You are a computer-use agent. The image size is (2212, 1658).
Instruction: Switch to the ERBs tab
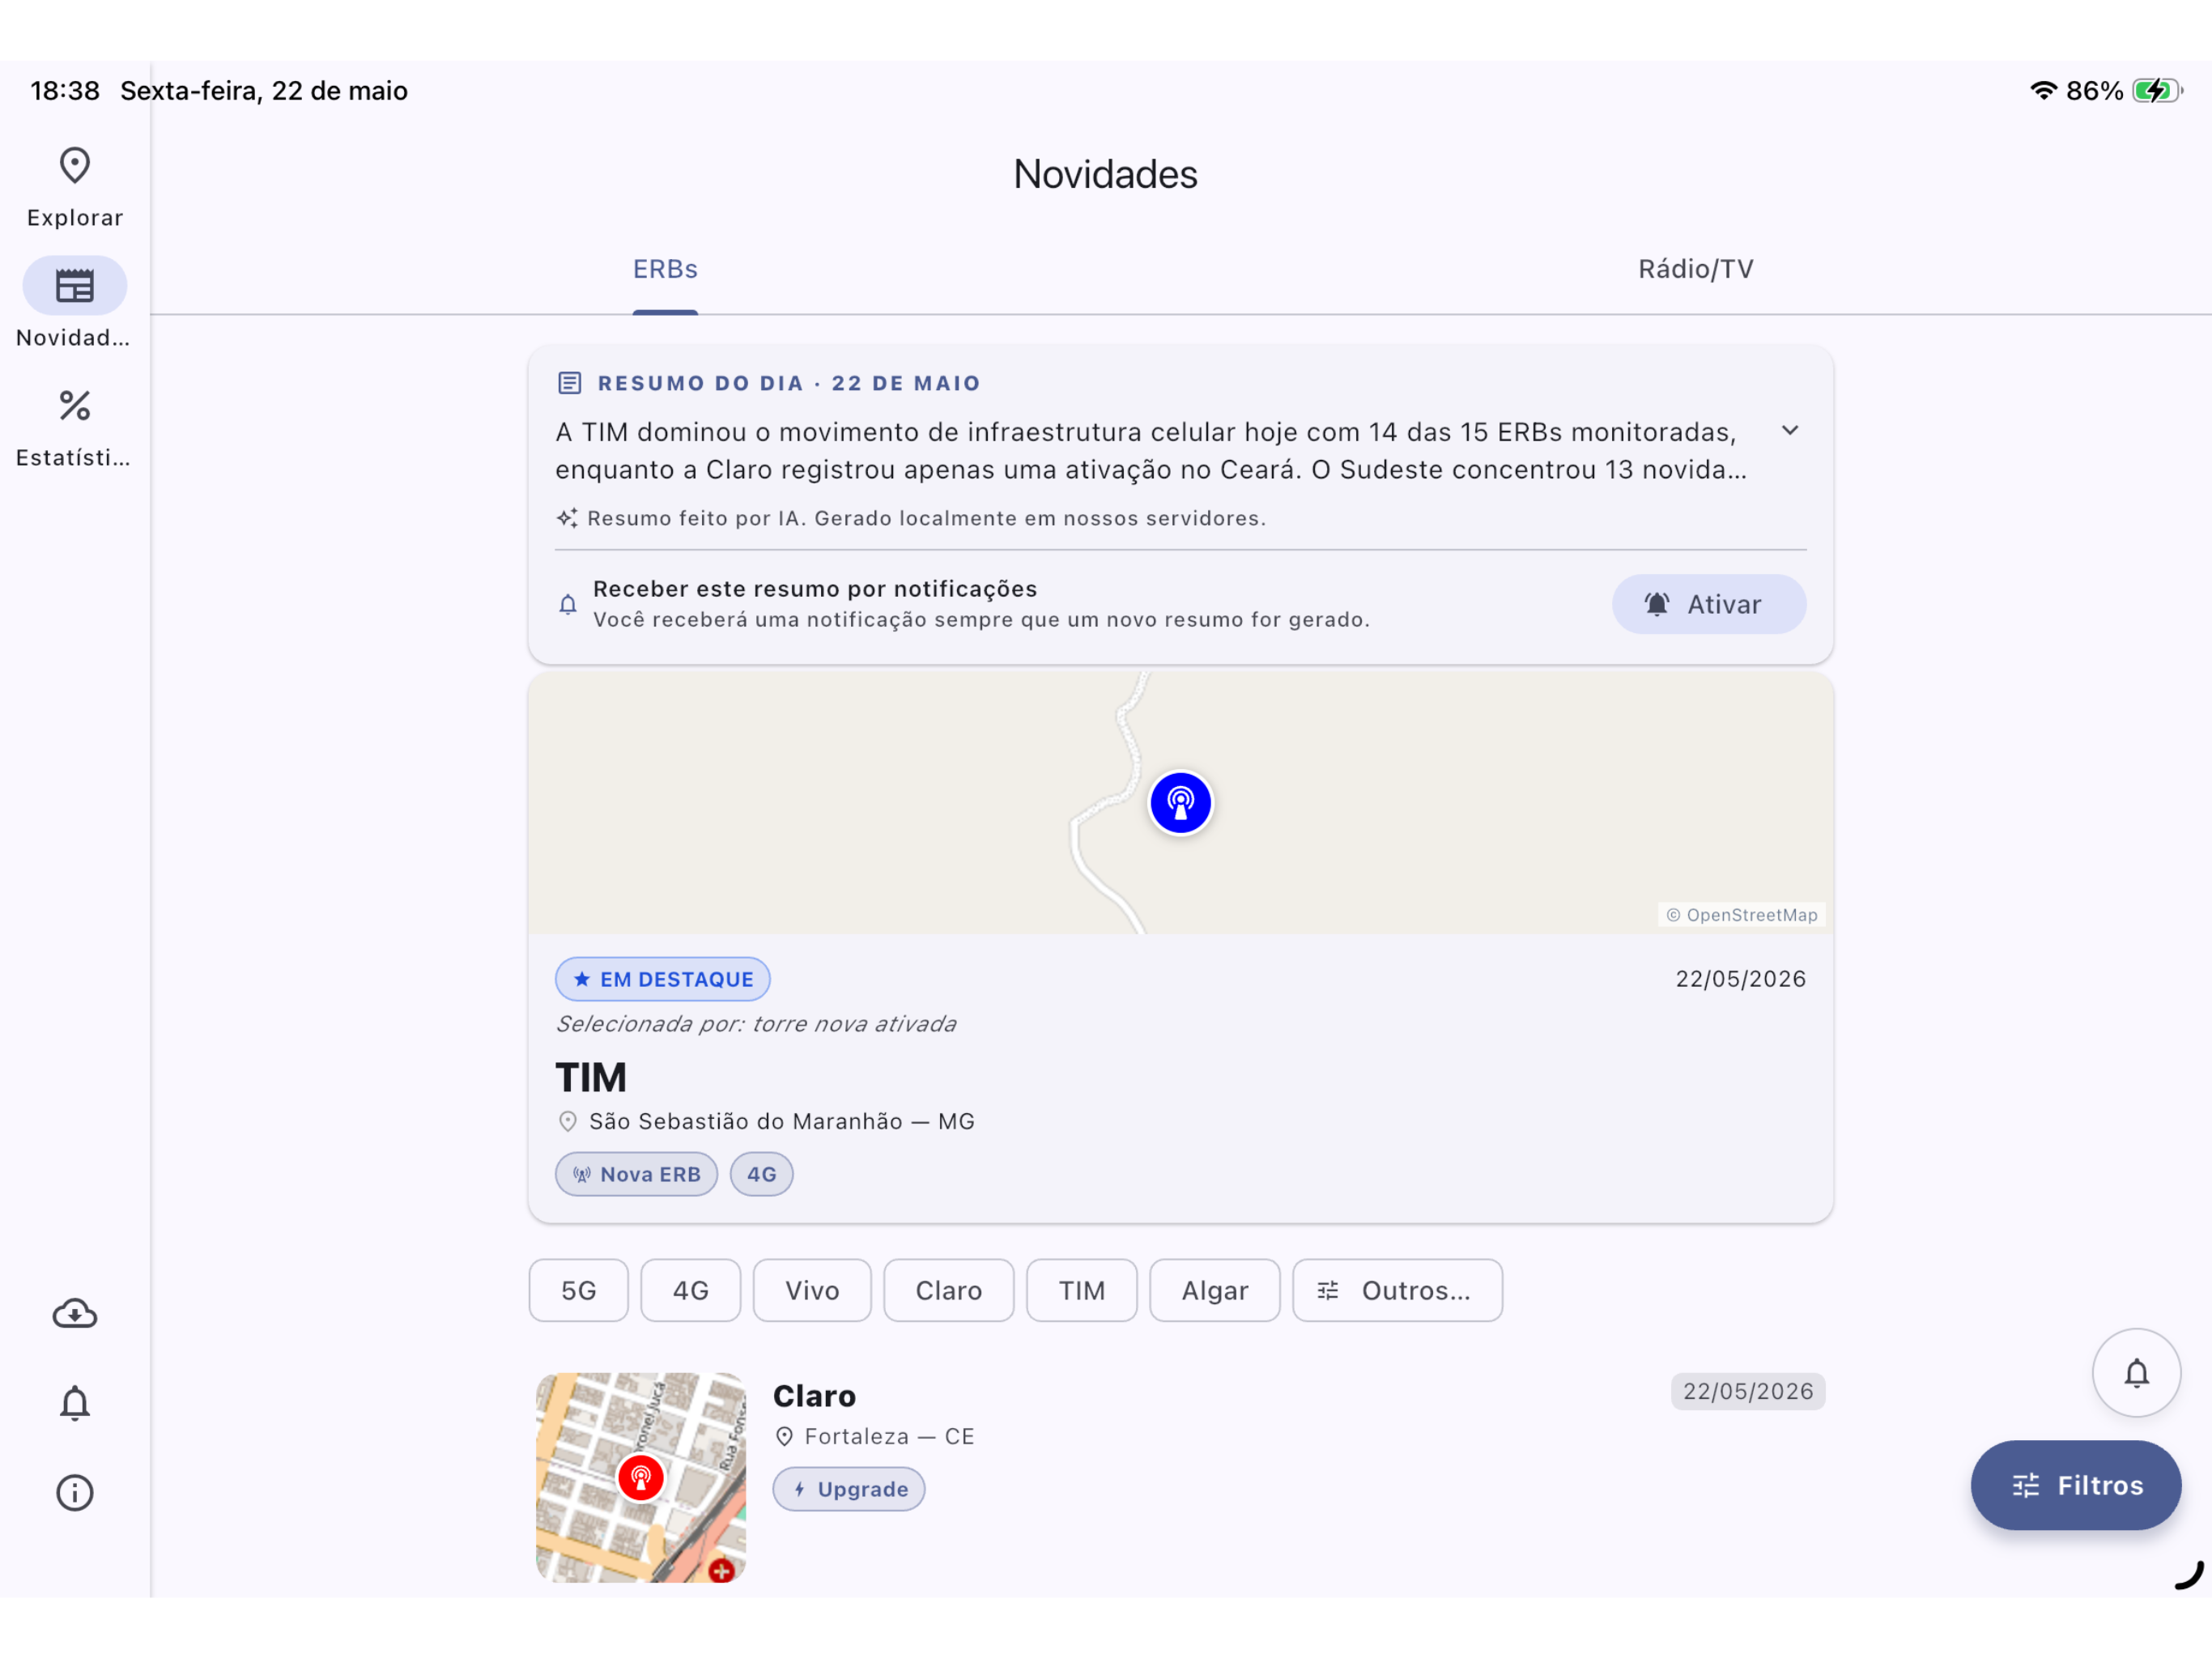tap(665, 269)
